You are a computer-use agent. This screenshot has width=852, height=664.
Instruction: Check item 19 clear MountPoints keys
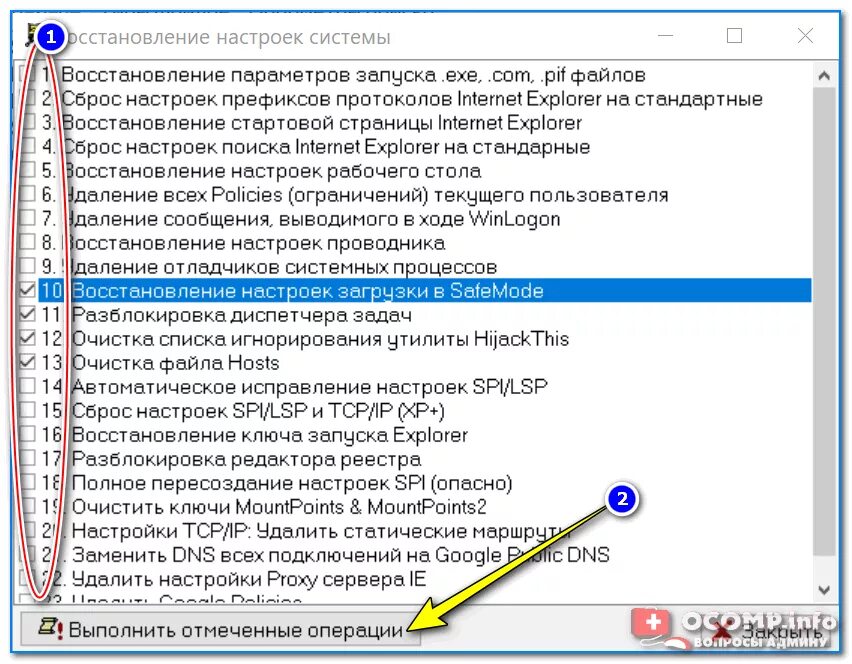pyautogui.click(x=27, y=506)
